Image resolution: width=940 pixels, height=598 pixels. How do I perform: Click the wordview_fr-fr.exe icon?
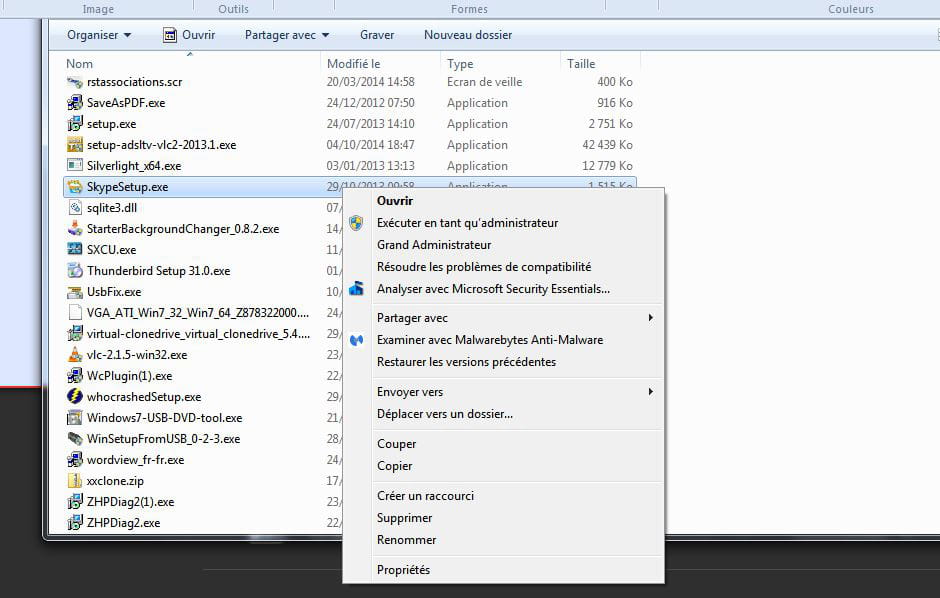[x=75, y=460]
